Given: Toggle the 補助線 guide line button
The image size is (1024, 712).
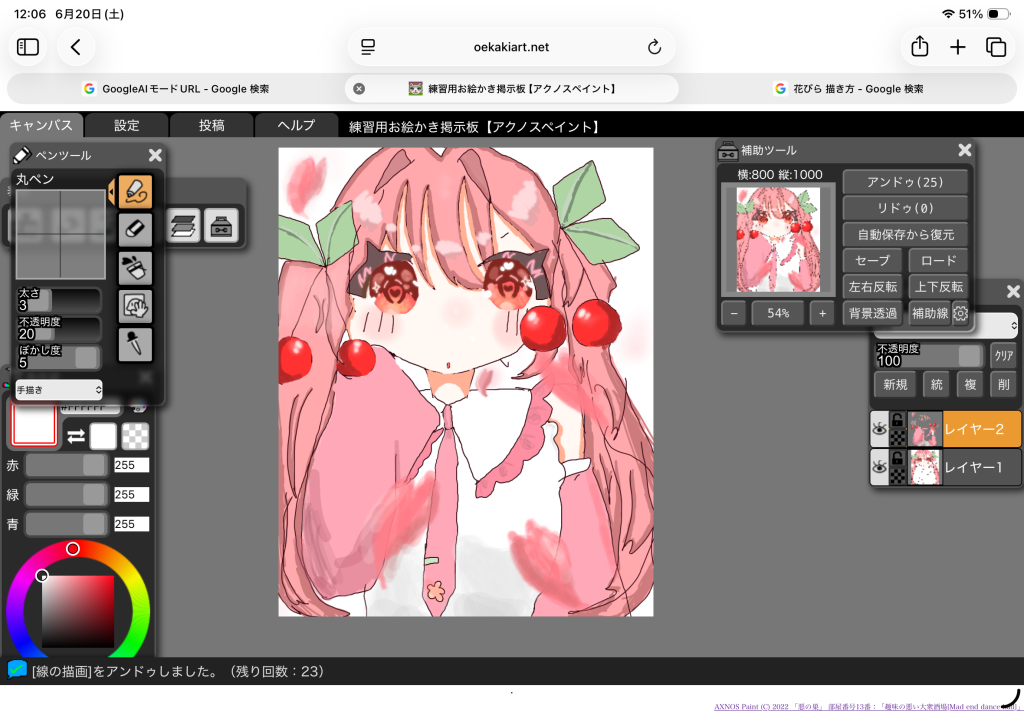Looking at the screenshot, I should click(x=929, y=313).
